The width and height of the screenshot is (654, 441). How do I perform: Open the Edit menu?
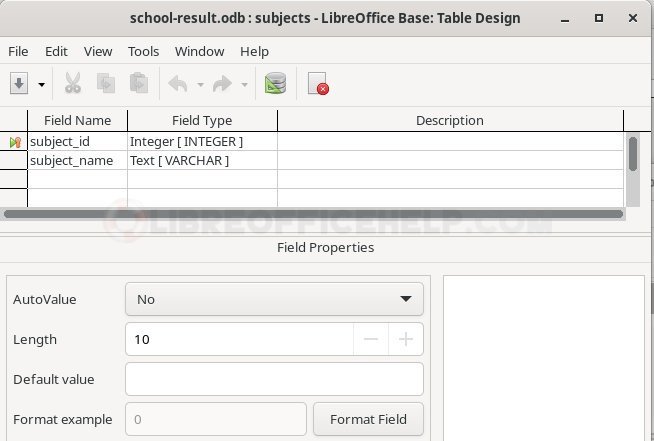click(x=56, y=51)
